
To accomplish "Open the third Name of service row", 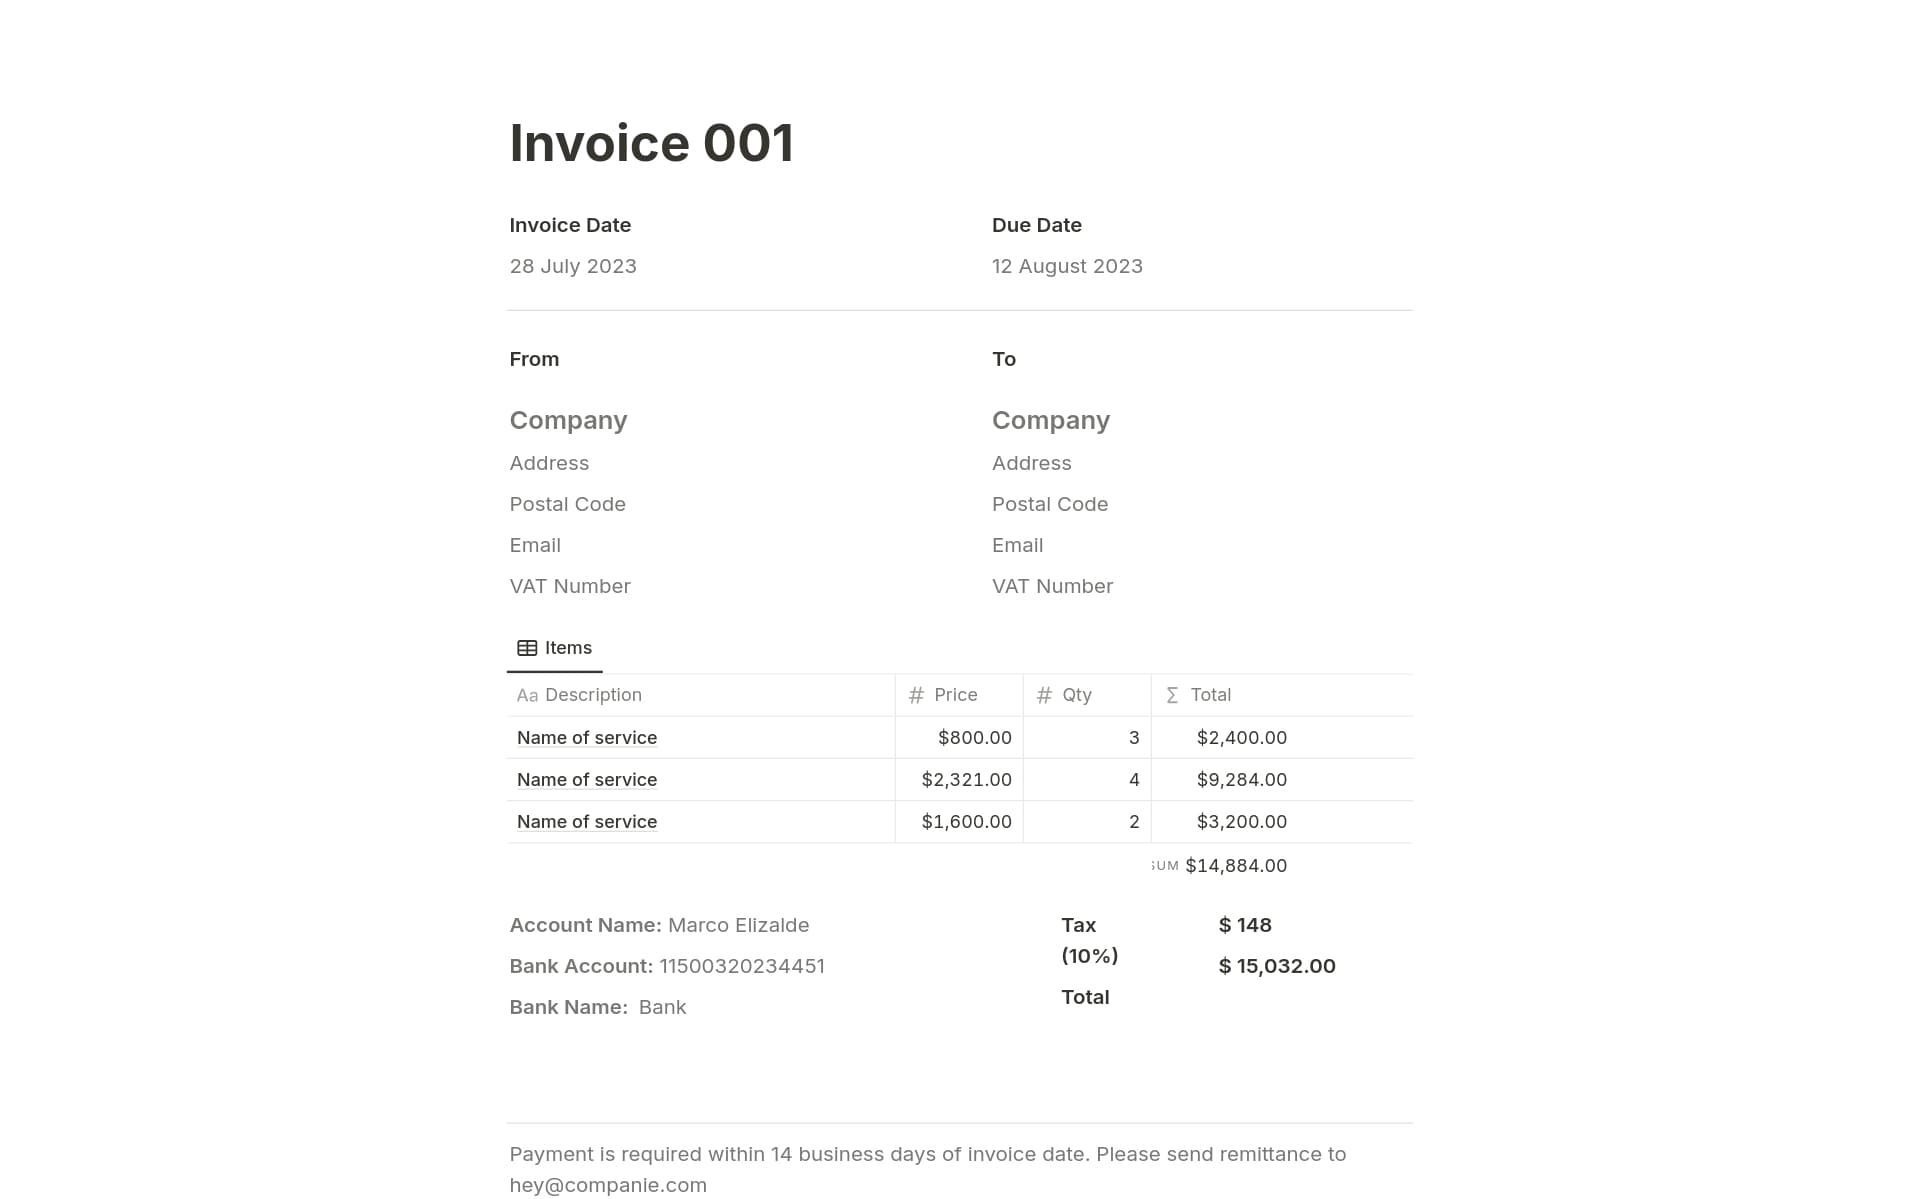I will [586, 821].
